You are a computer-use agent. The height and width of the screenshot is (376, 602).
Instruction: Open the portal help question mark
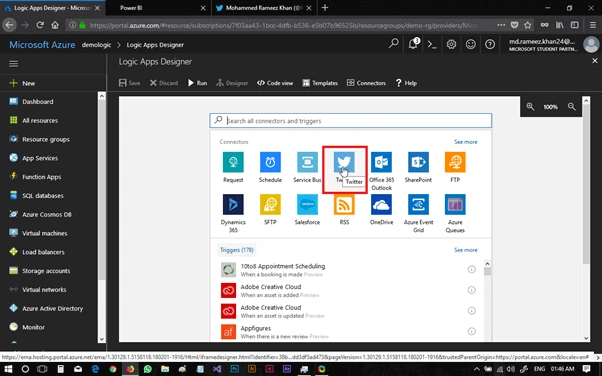pyautogui.click(x=490, y=44)
